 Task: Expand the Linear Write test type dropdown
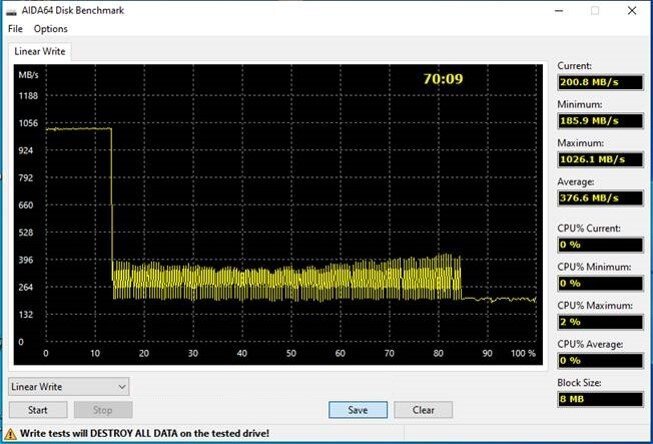69,387
